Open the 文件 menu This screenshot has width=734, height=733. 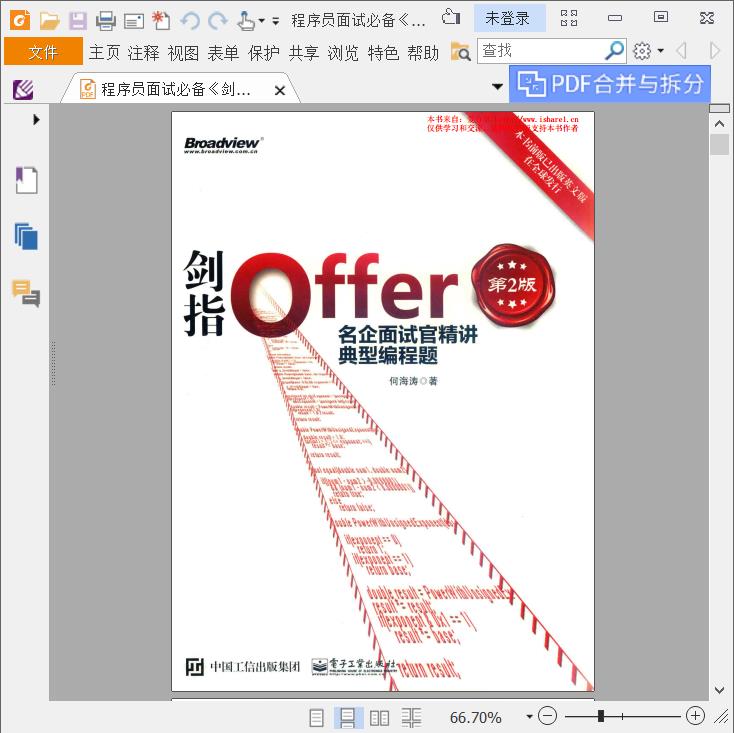[x=43, y=51]
